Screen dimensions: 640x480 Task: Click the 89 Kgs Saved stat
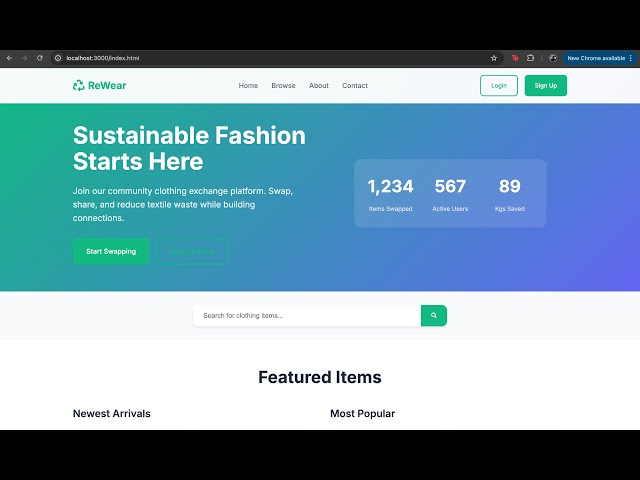point(510,194)
